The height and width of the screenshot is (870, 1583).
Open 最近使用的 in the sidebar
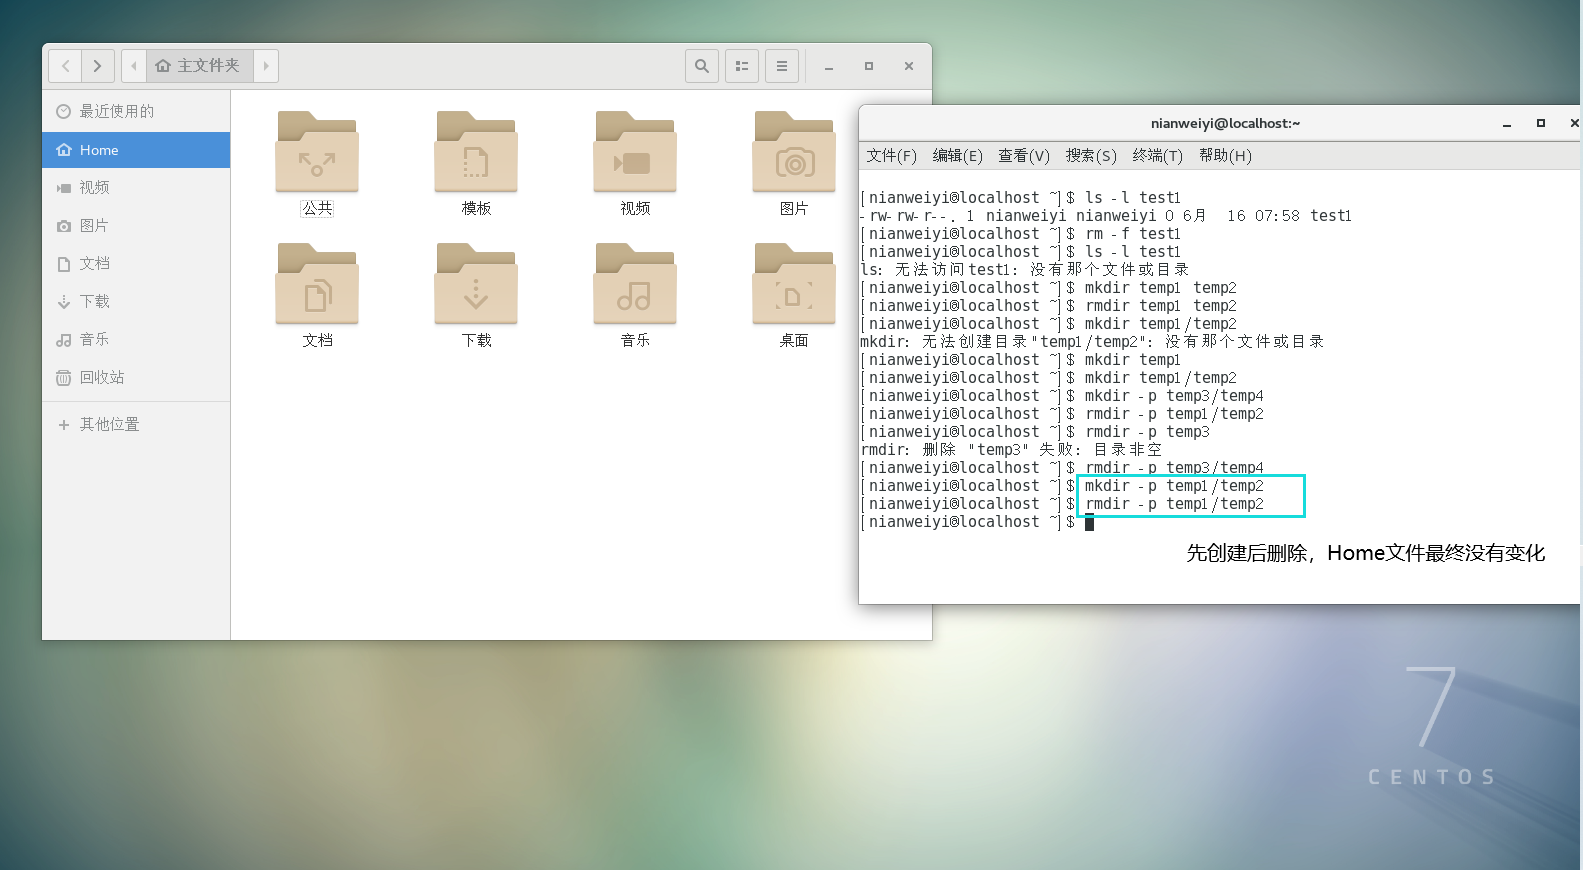click(x=136, y=111)
